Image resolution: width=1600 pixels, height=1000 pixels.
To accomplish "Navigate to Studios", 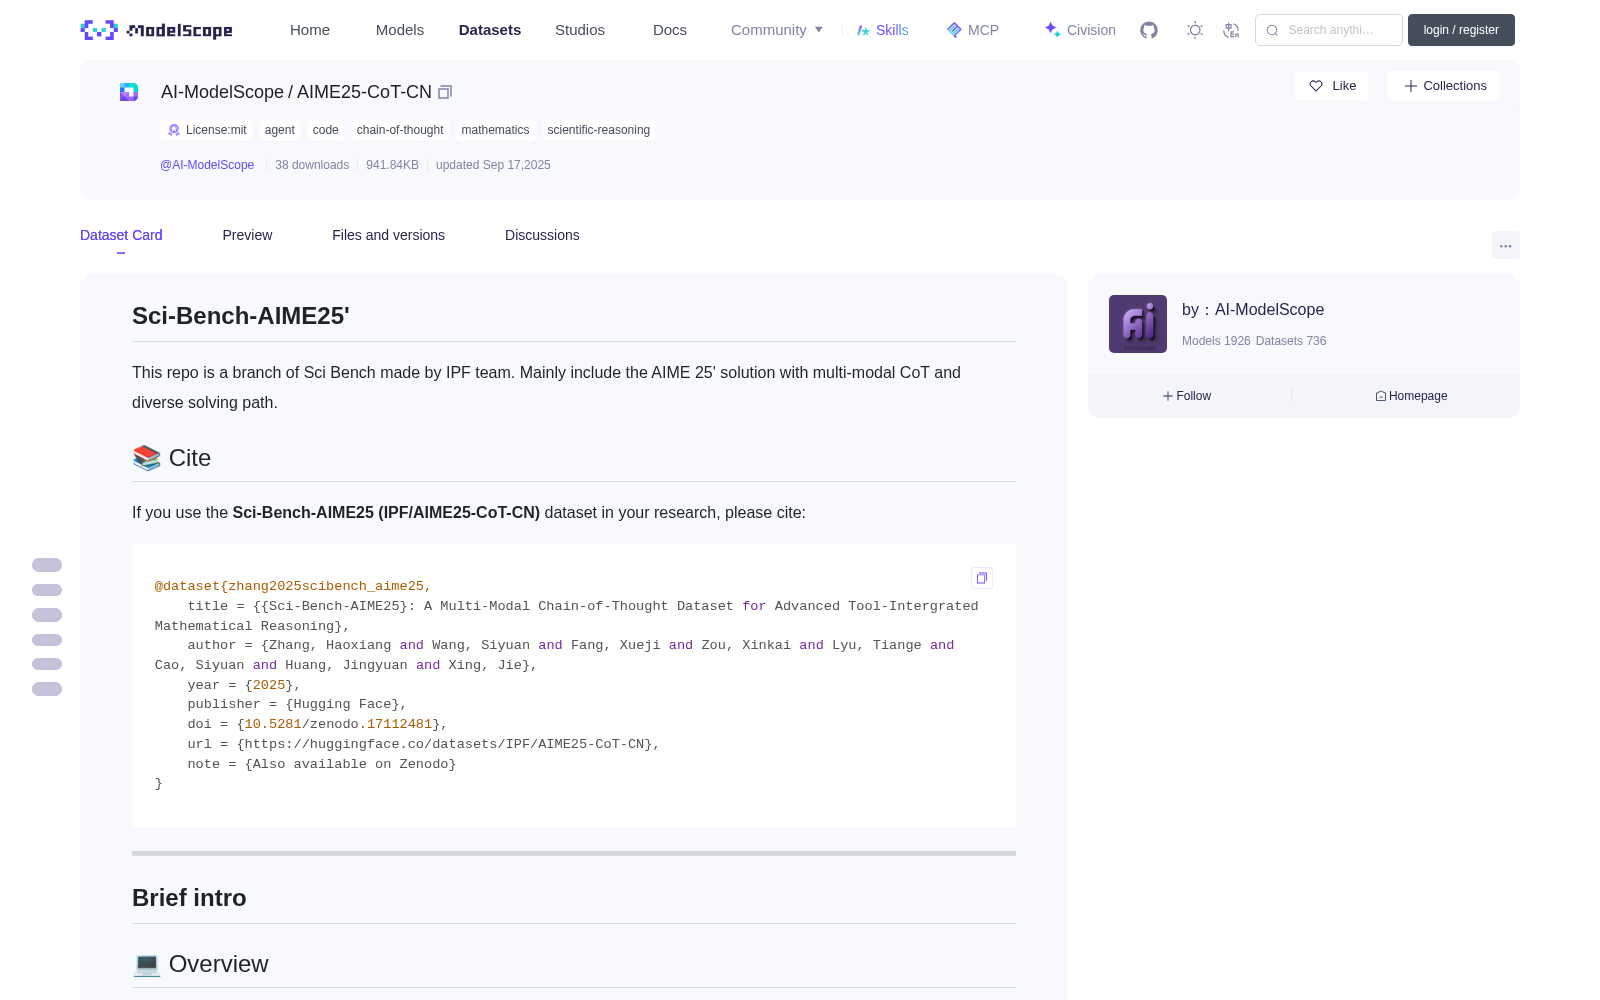I will click(x=580, y=30).
